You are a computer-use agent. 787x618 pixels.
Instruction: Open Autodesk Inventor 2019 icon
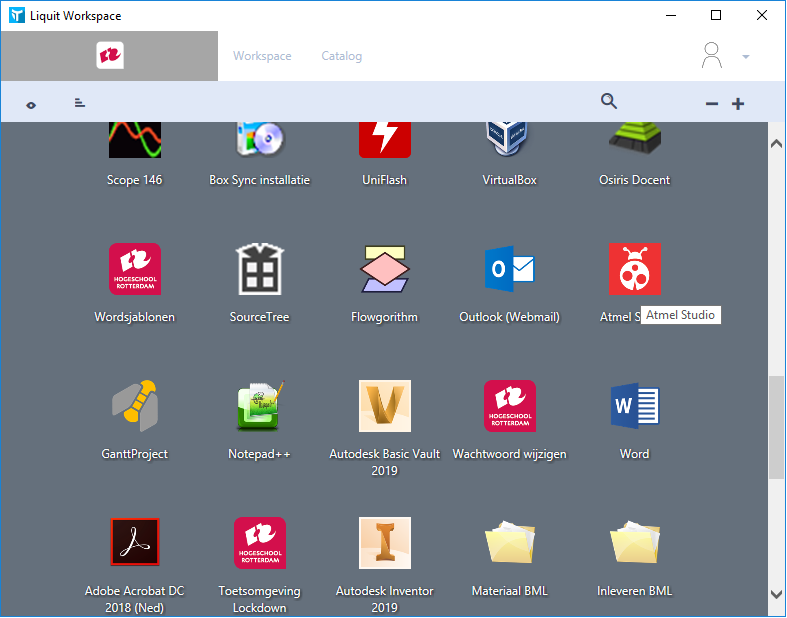tap(384, 542)
